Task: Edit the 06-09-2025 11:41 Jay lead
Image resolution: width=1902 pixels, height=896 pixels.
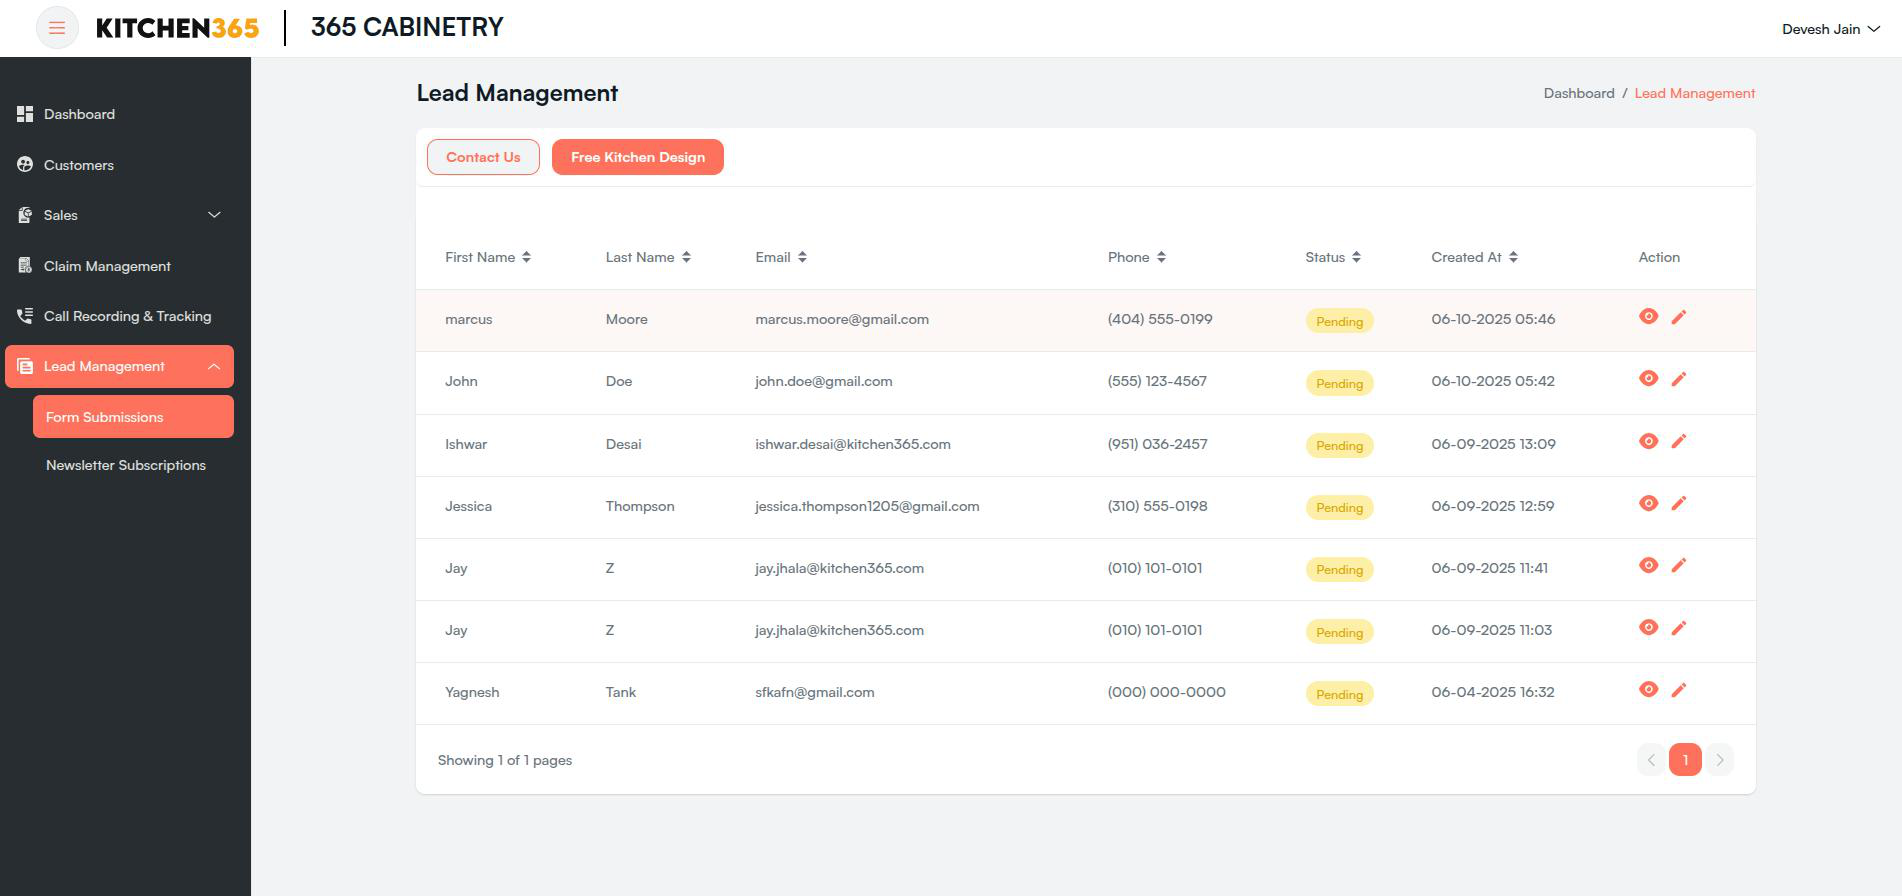Action: pos(1679,565)
